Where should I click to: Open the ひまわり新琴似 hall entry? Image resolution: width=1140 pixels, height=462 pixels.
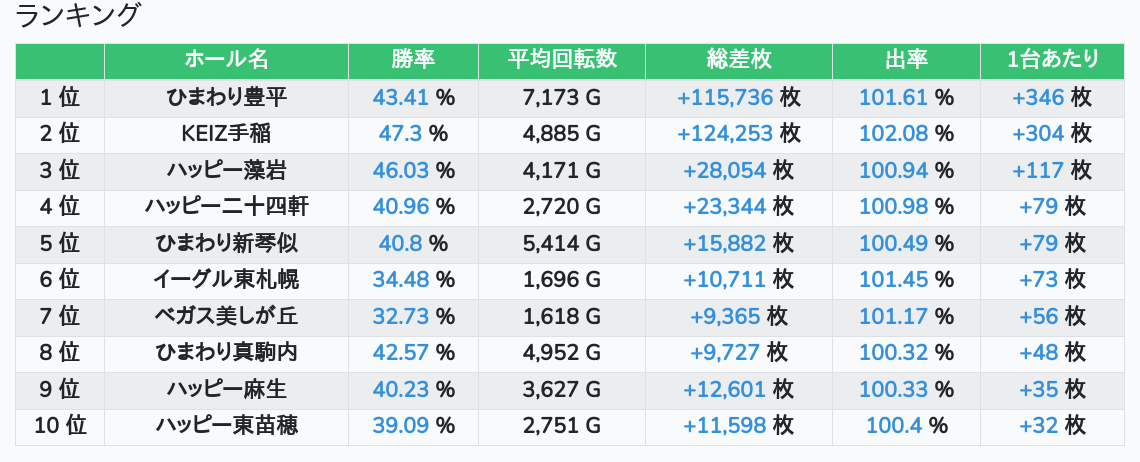(x=226, y=243)
